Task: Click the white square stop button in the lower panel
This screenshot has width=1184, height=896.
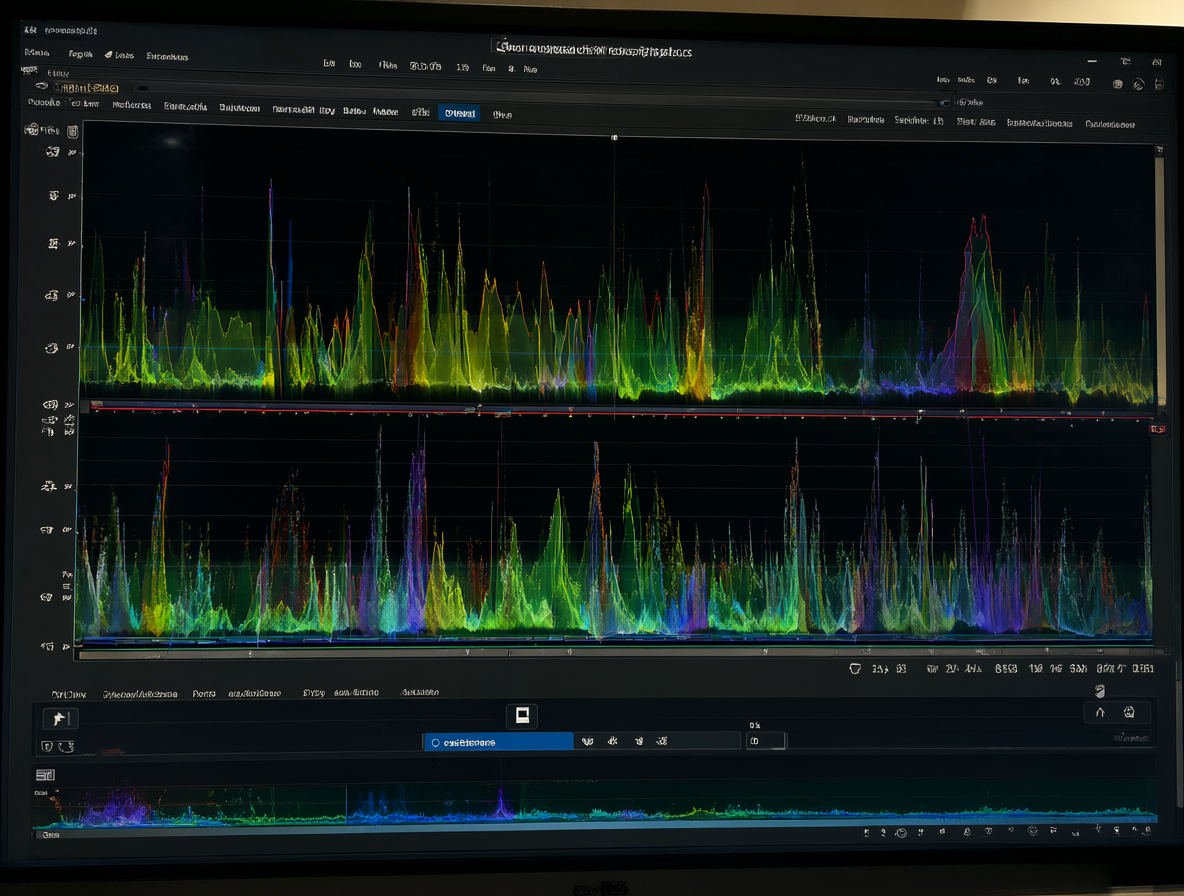Action: [522, 715]
